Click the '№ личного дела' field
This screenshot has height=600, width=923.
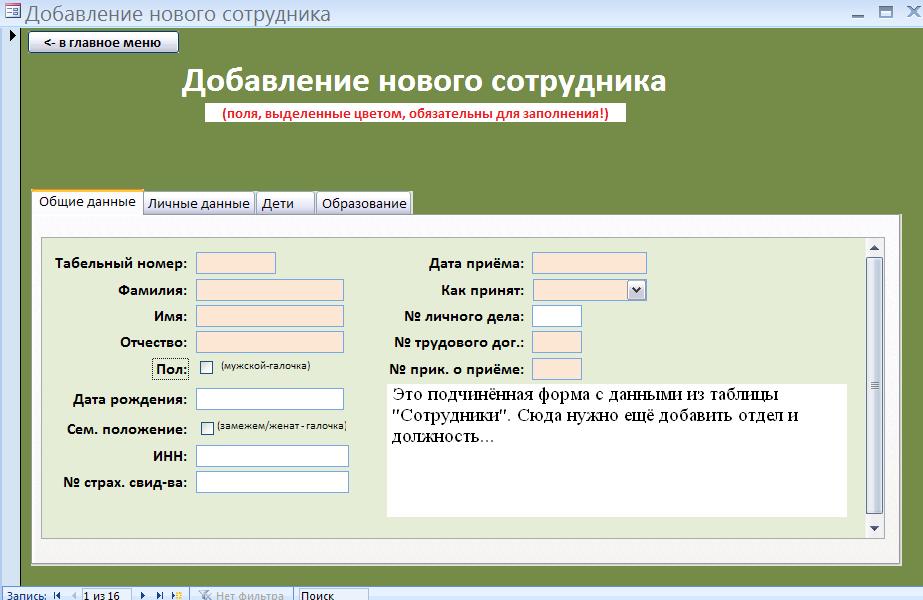point(557,316)
